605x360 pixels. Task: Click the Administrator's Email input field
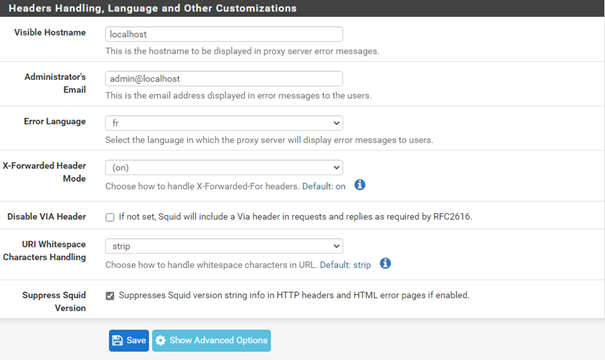click(x=224, y=79)
